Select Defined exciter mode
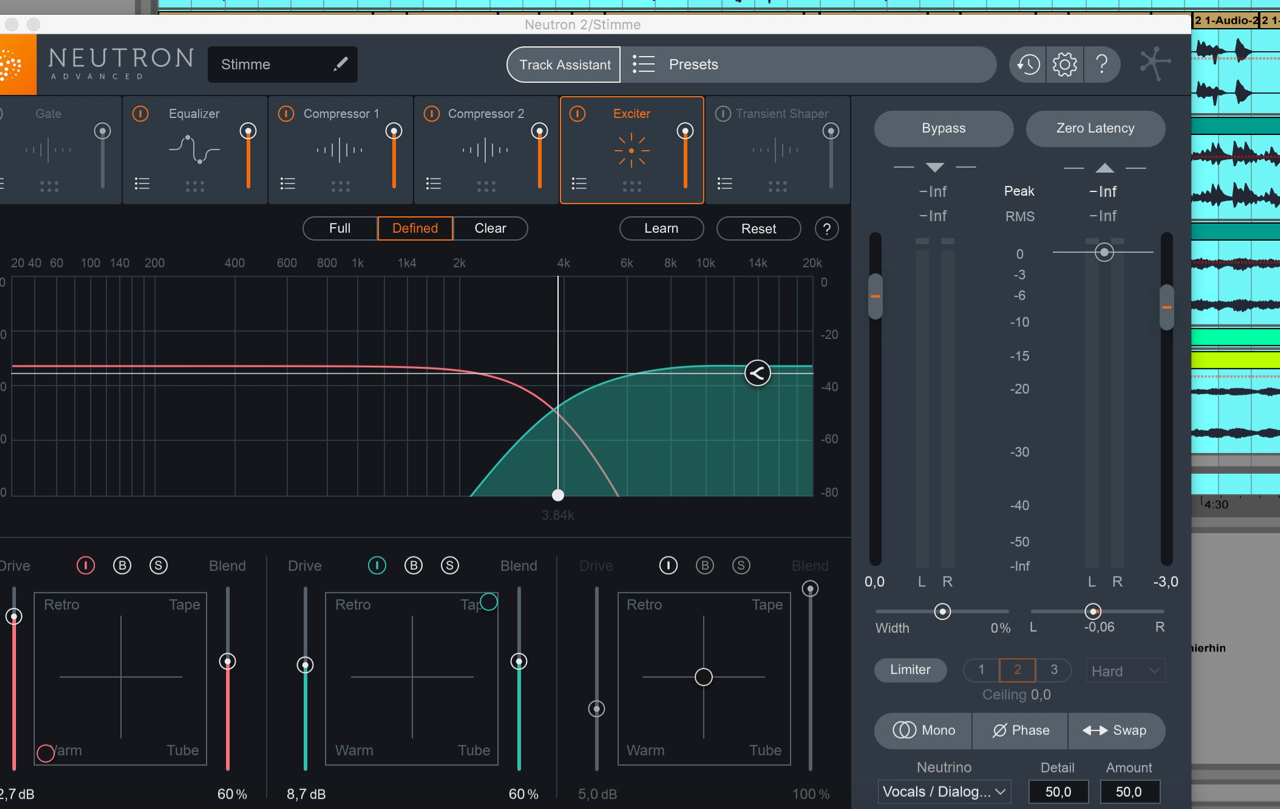 (415, 228)
